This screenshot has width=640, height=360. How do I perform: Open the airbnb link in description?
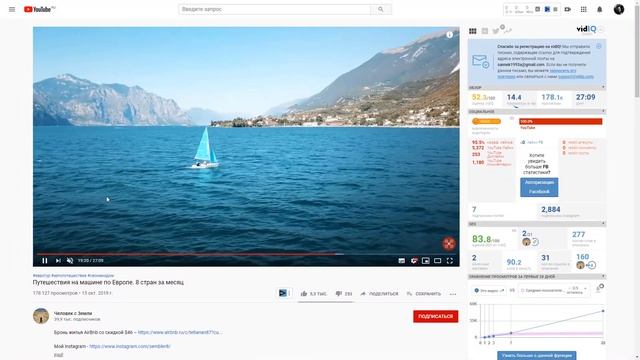pyautogui.click(x=180, y=332)
